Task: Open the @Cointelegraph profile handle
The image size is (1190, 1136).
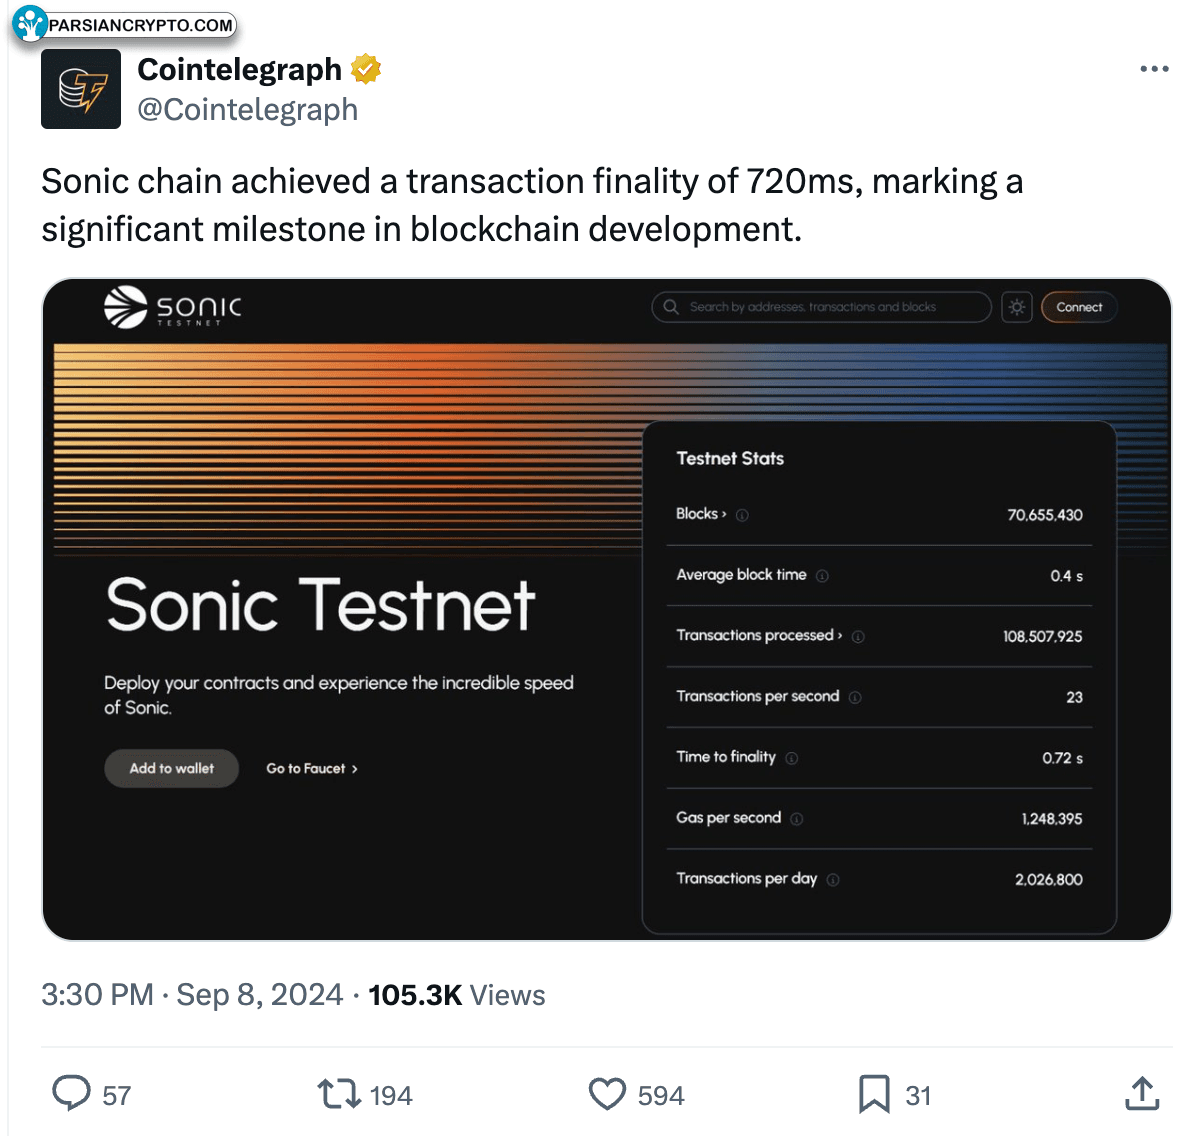Action: 248,110
